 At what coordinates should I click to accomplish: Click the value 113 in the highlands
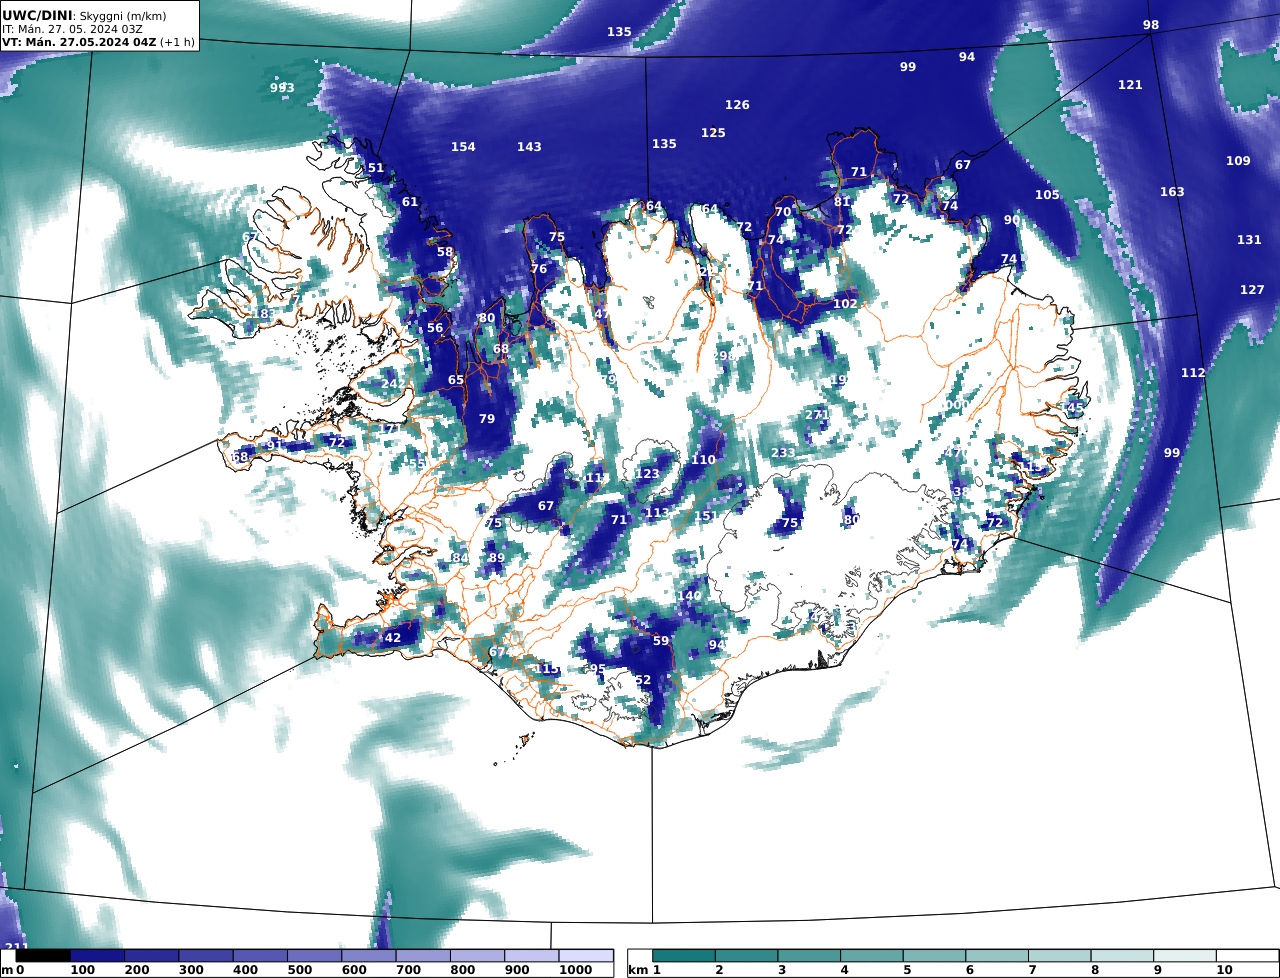point(657,513)
